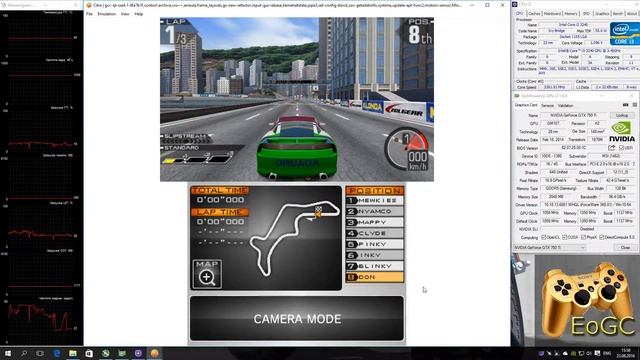Click the MAP zoom magnifier button
The height and width of the screenshot is (360, 640).
coord(207,274)
